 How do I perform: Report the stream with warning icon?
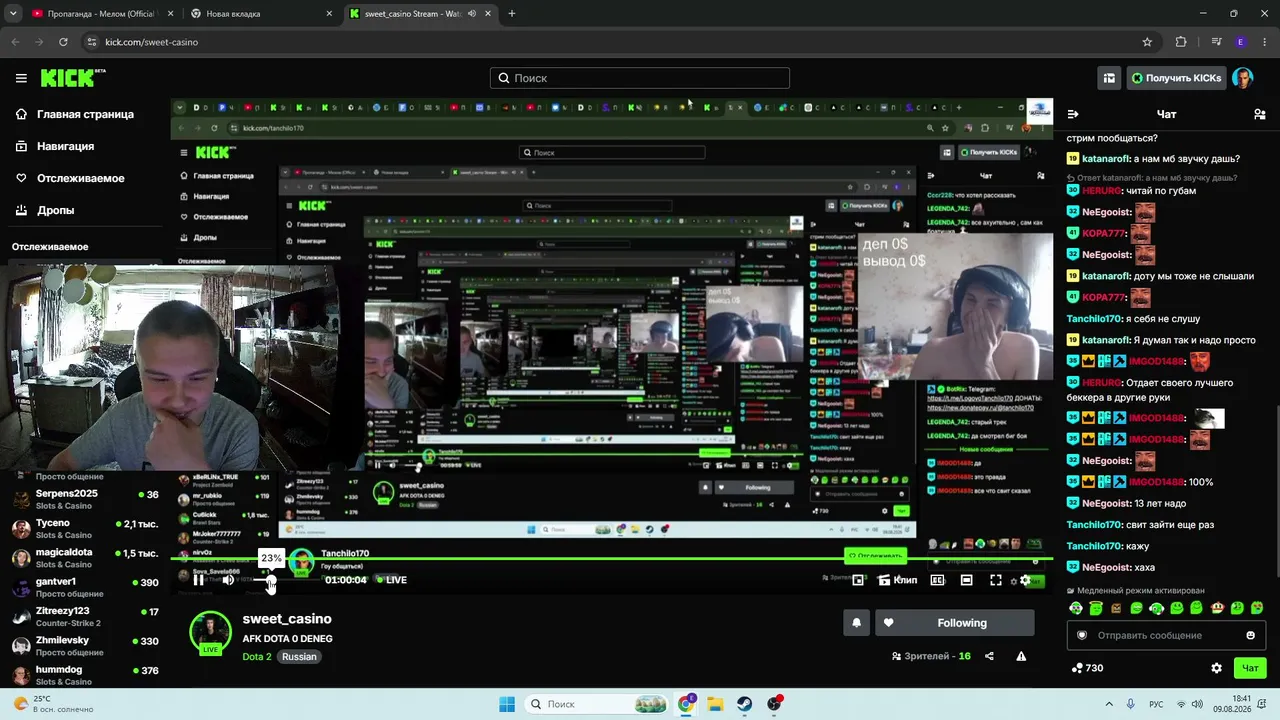[x=1021, y=656]
